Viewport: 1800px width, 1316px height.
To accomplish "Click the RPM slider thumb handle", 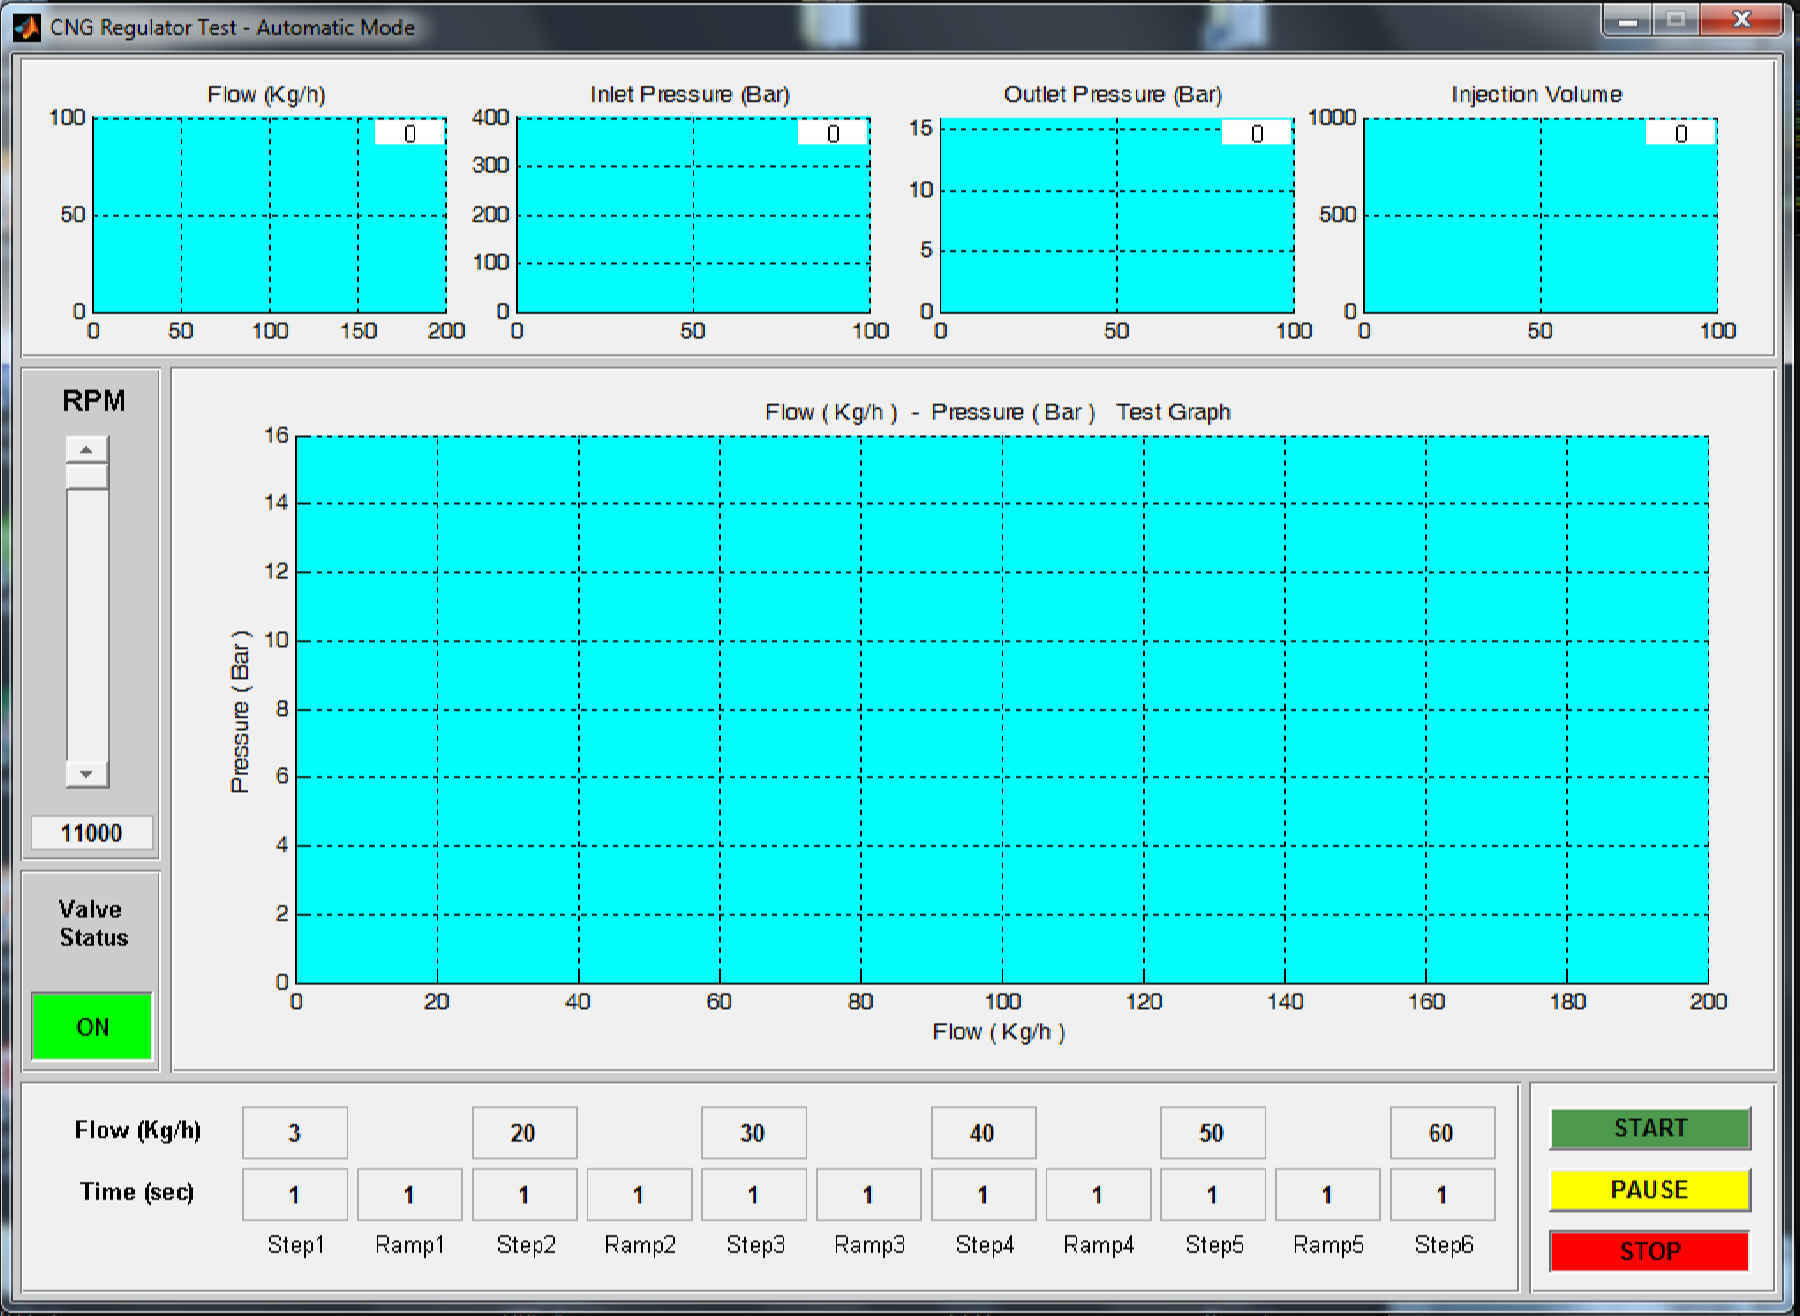I will pos(87,476).
